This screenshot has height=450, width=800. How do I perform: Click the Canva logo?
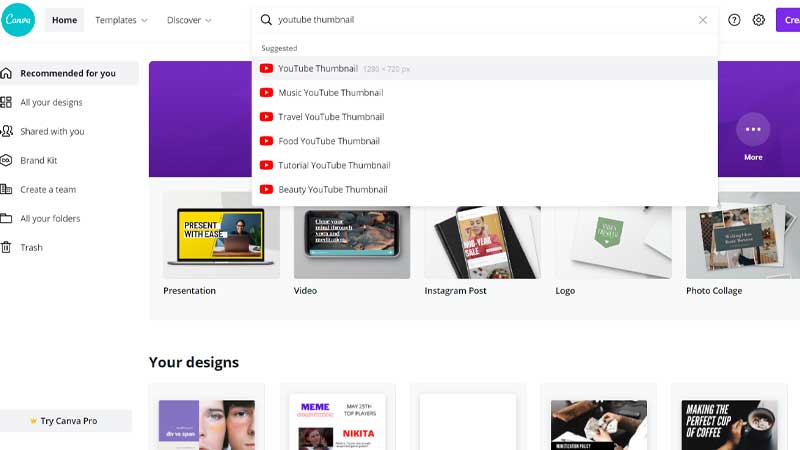[18, 20]
